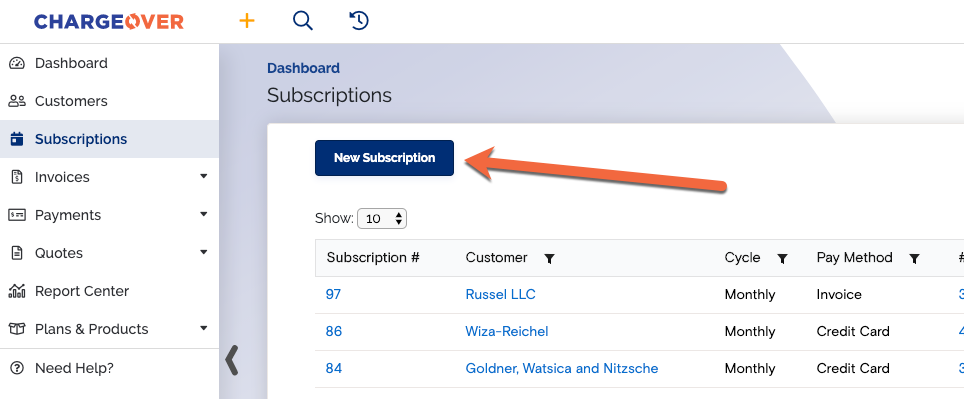
Task: Click the Subscriptions page heading
Action: click(x=329, y=95)
